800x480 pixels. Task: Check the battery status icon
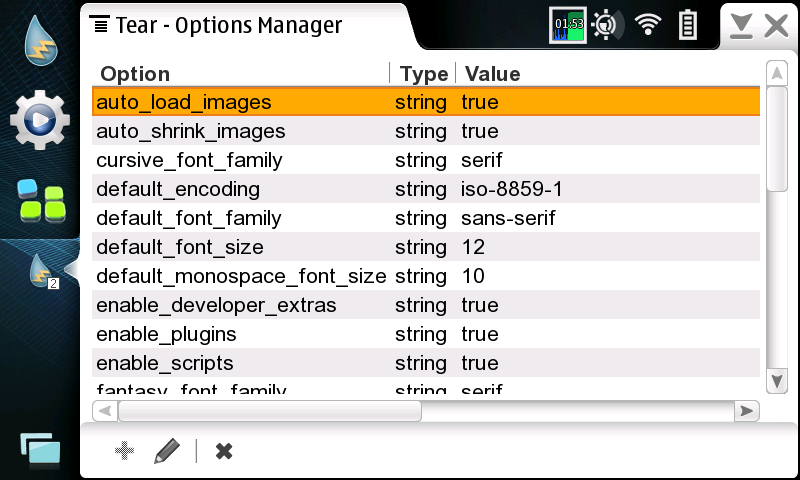pyautogui.click(x=687, y=24)
